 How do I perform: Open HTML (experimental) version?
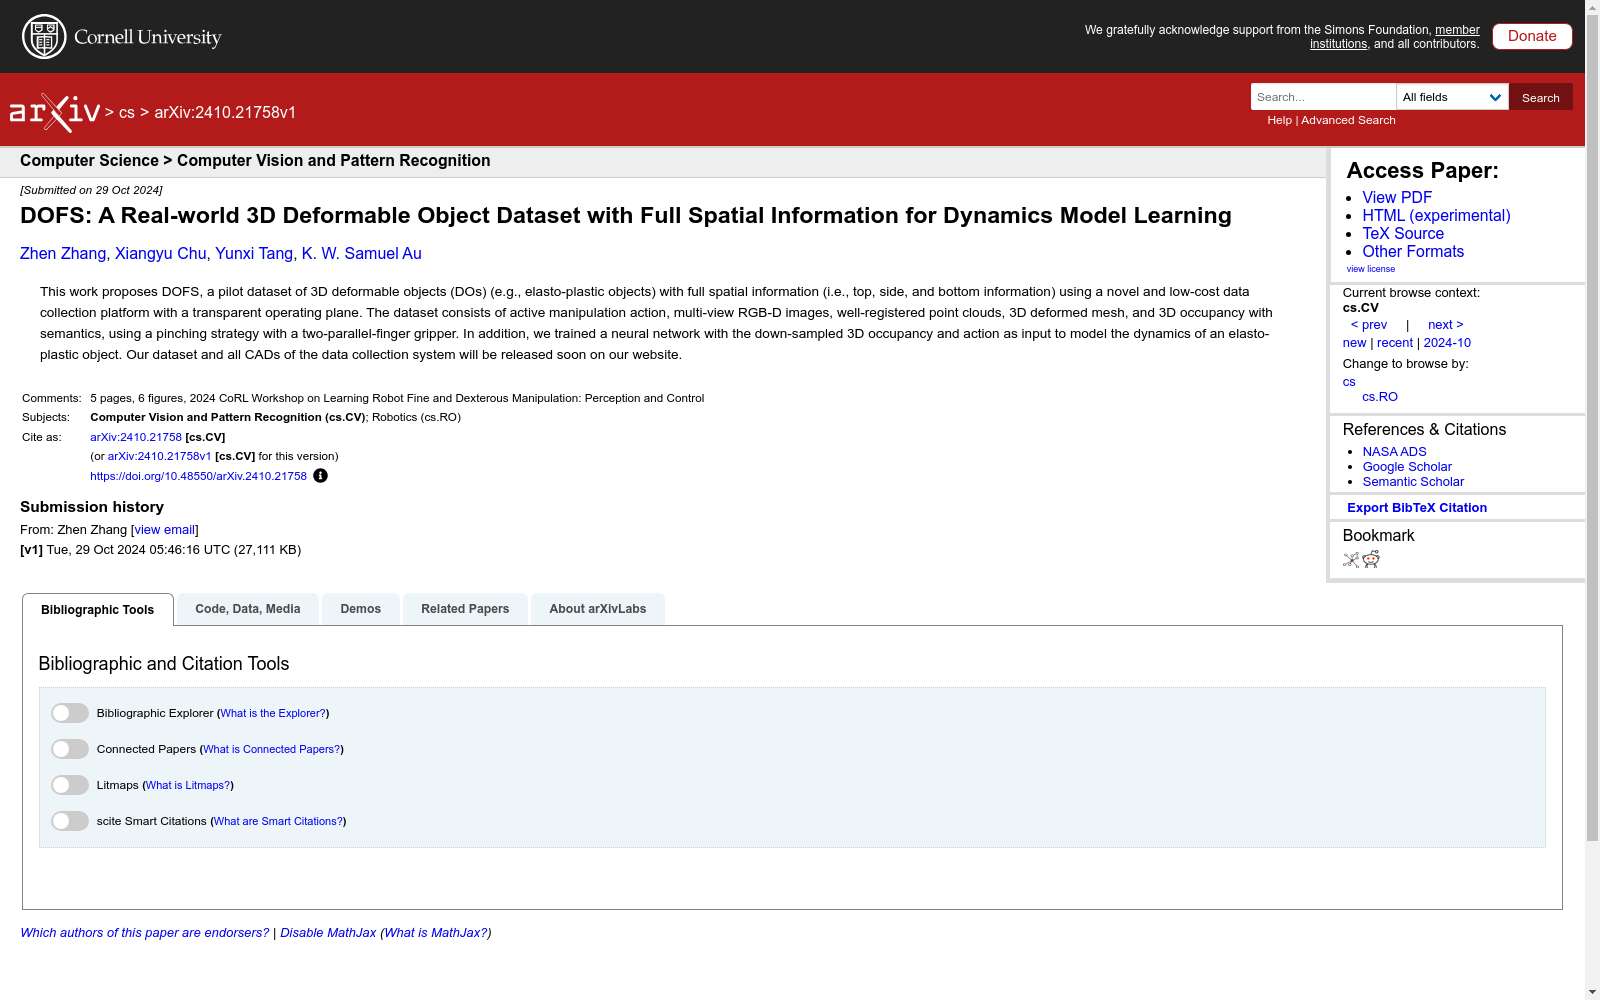(1436, 216)
